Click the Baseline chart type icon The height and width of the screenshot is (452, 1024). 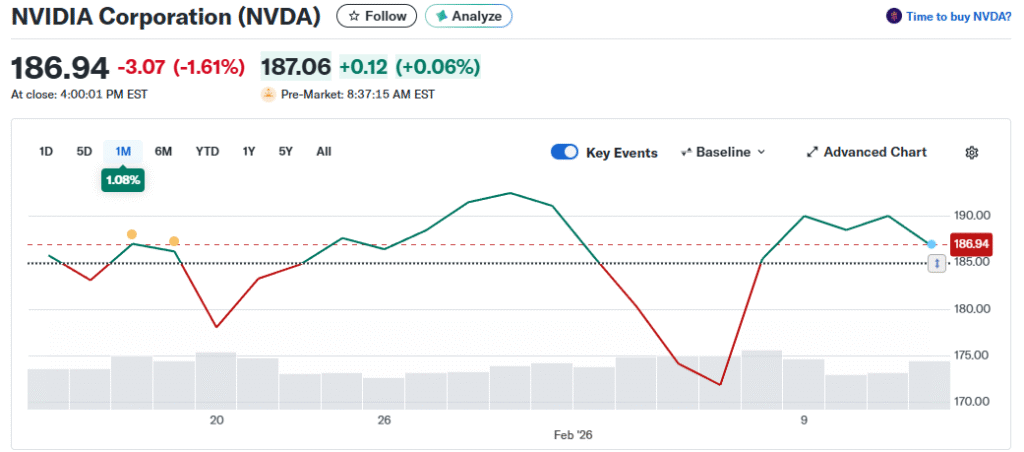(687, 152)
